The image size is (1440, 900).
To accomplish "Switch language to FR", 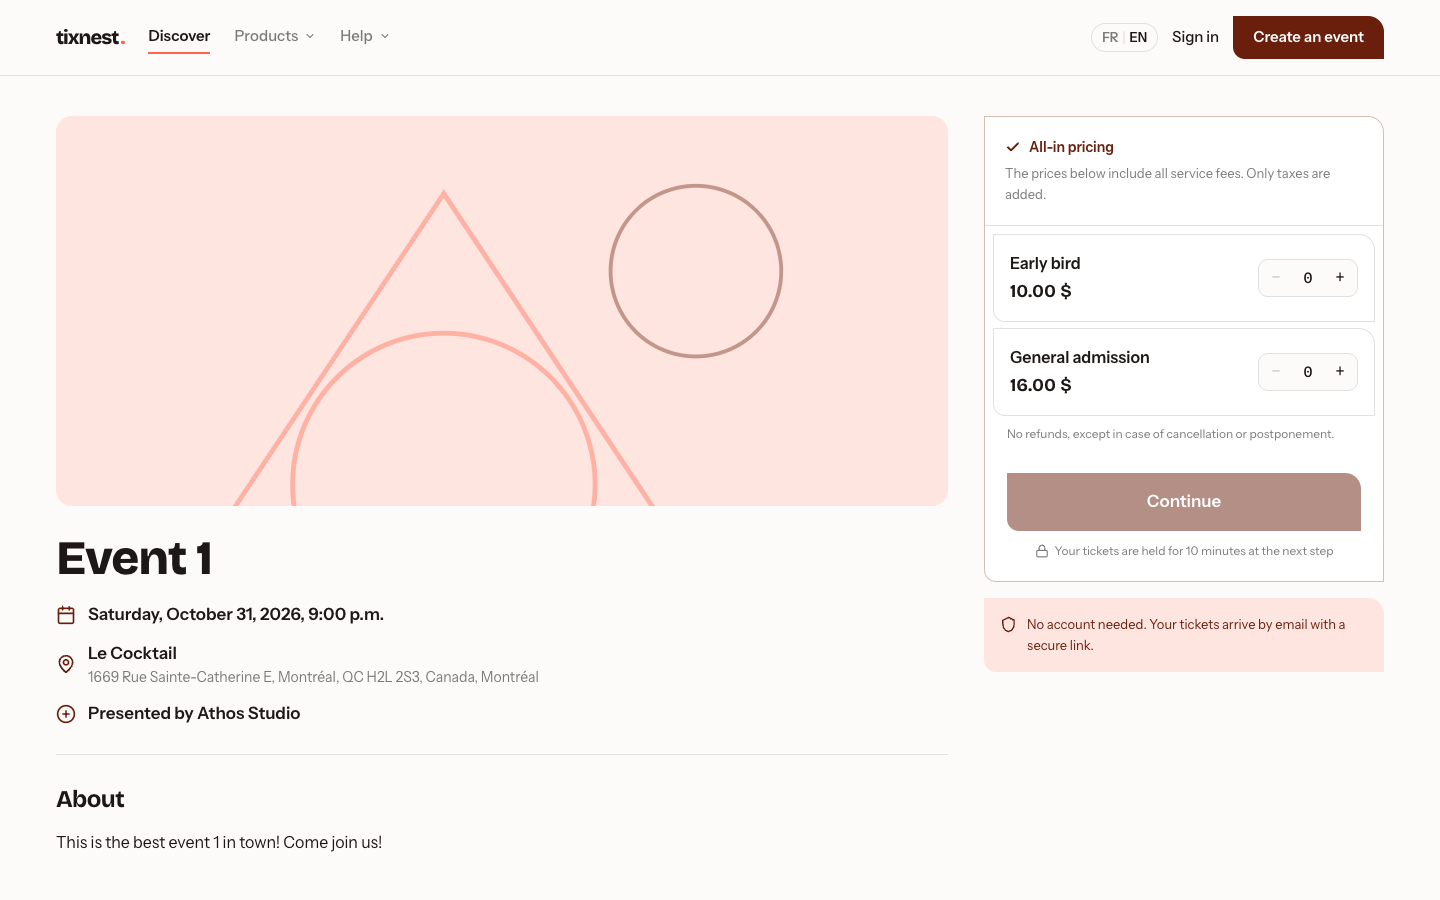I will tap(1110, 37).
